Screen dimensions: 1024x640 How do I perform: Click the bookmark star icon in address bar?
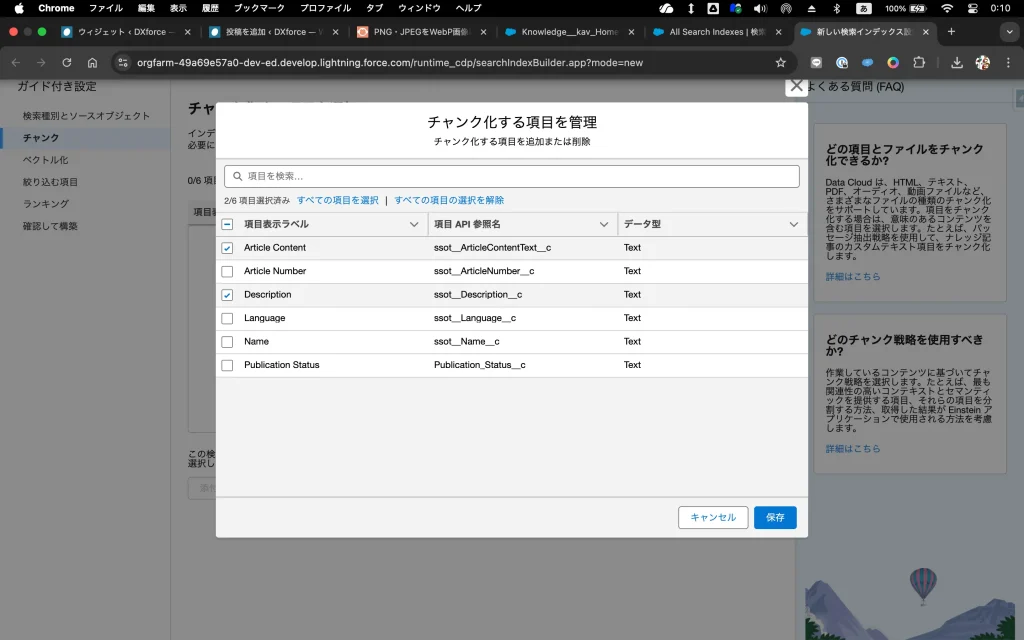tap(780, 62)
